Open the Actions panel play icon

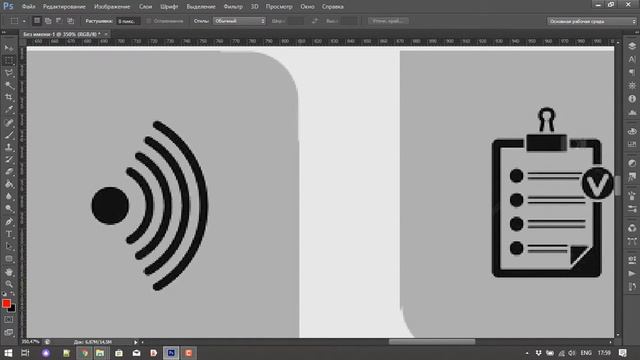632,273
